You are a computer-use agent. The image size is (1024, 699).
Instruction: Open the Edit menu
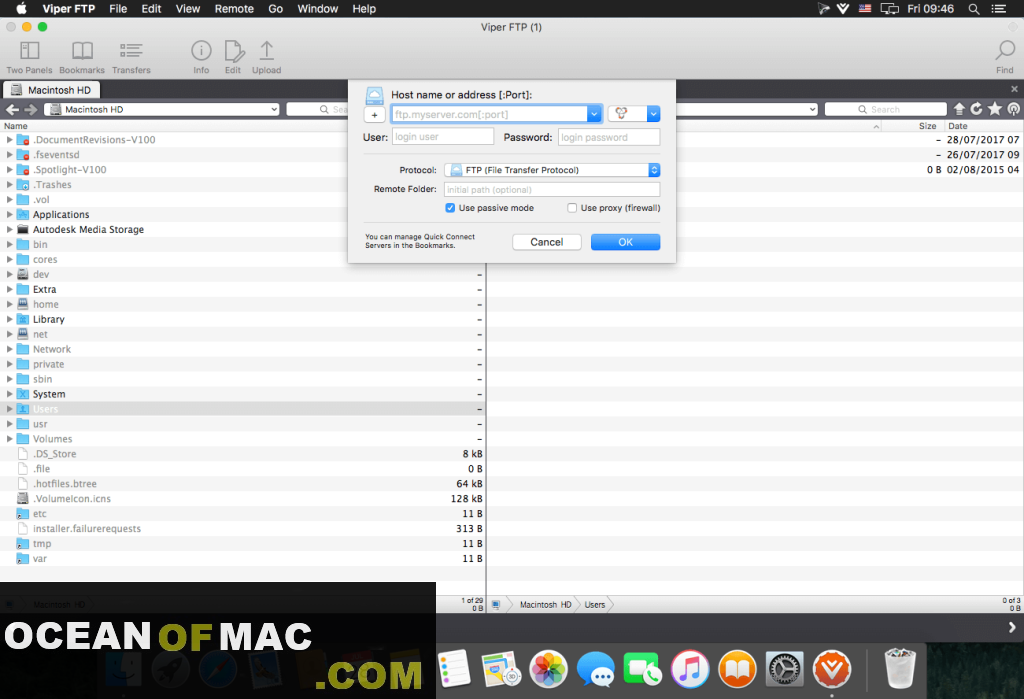click(x=152, y=9)
